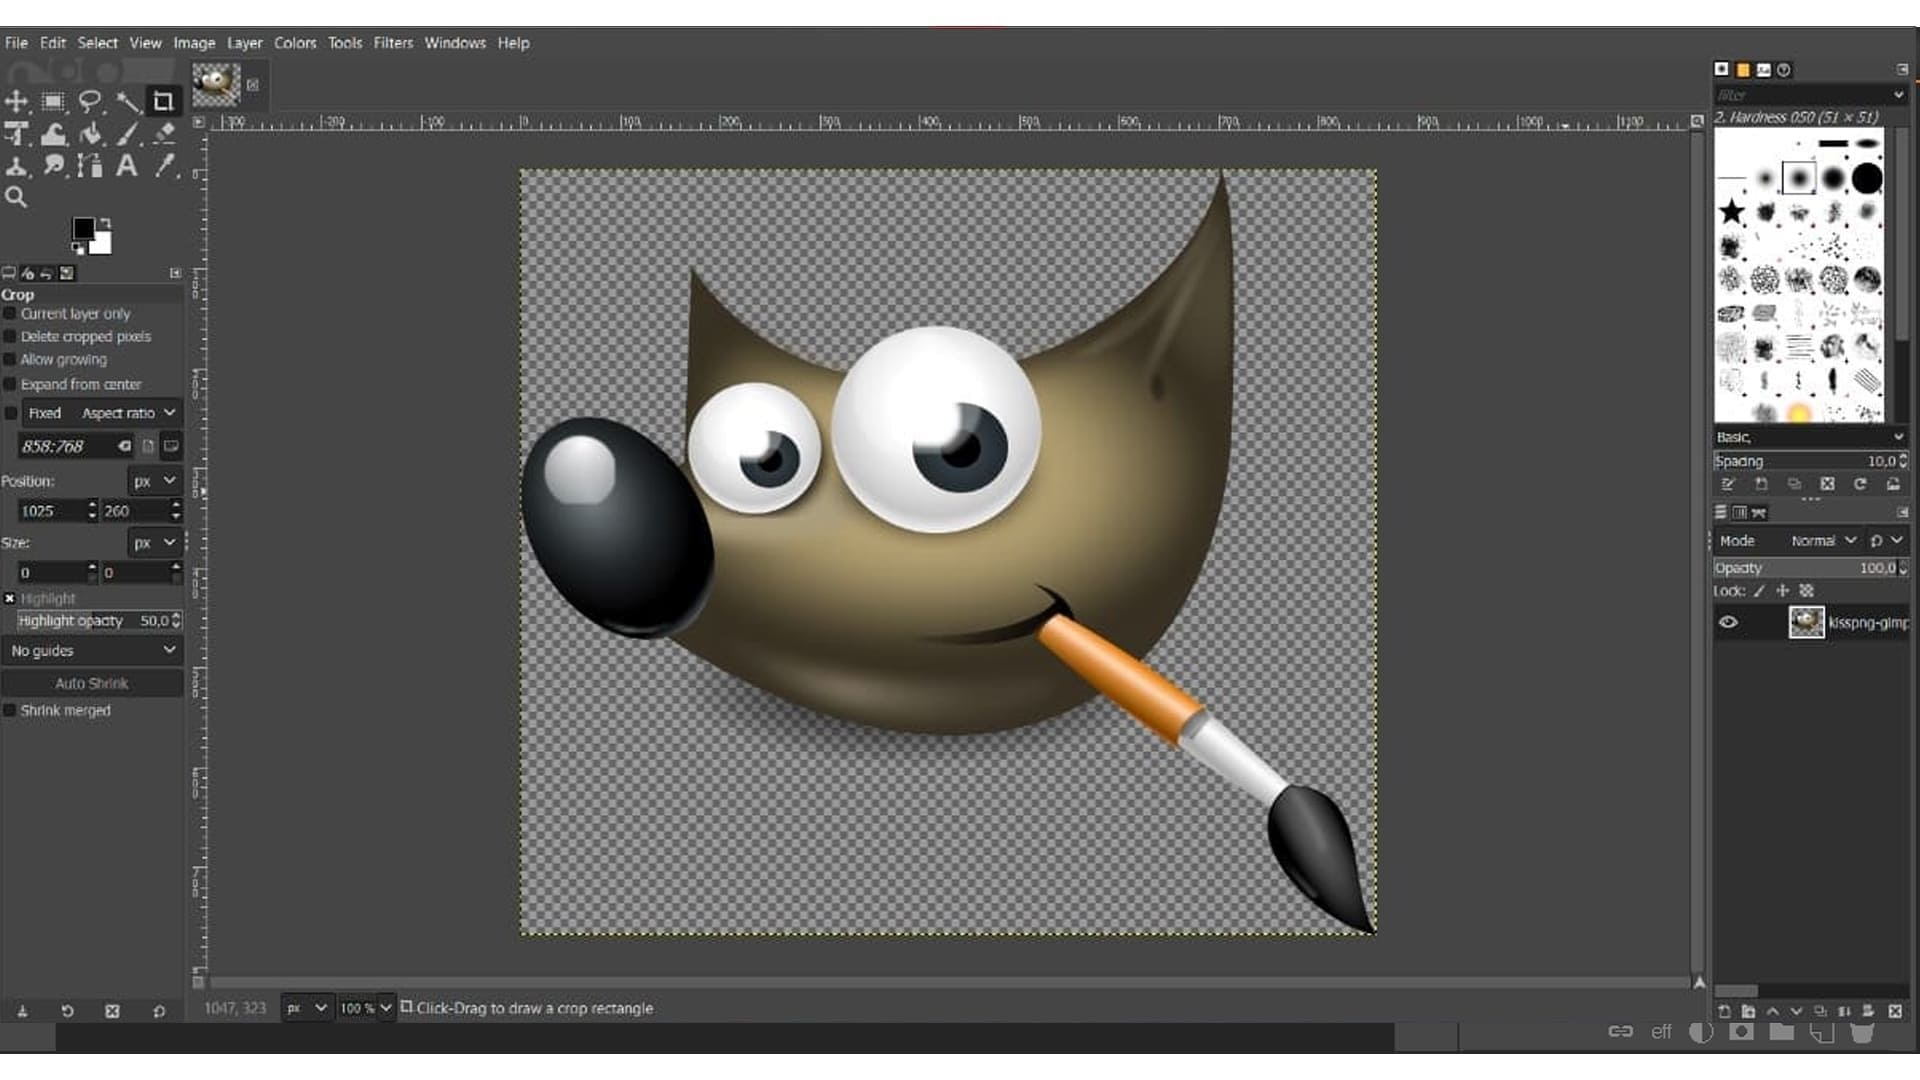Open the Edit menu
Image resolution: width=1920 pixels, height=1080 pixels.
[53, 43]
